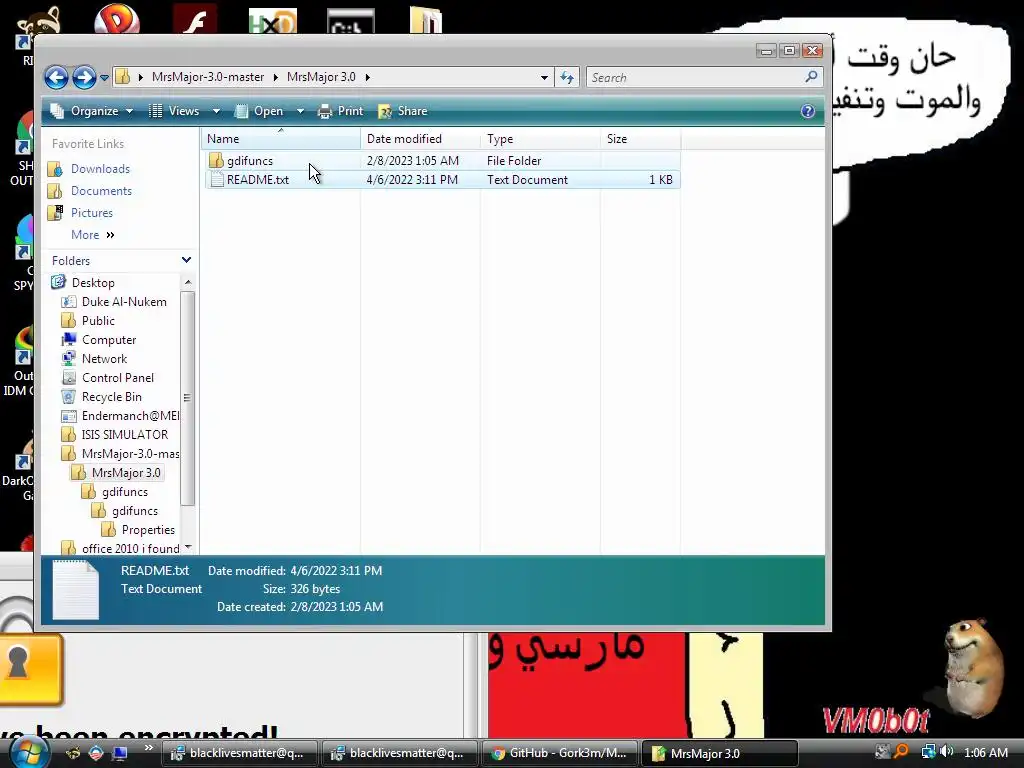1024x768 pixels.
Task: Click folder tree scroll down arrow
Action: [188, 547]
